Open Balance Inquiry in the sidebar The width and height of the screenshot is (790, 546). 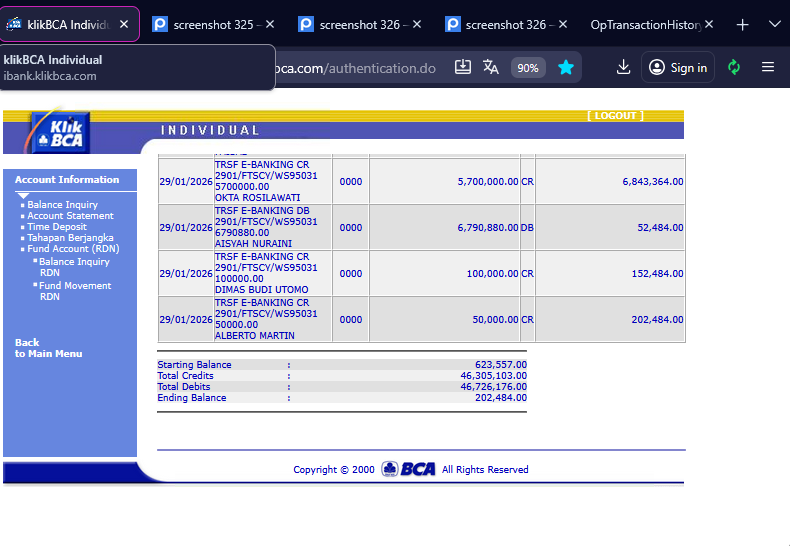click(x=62, y=204)
